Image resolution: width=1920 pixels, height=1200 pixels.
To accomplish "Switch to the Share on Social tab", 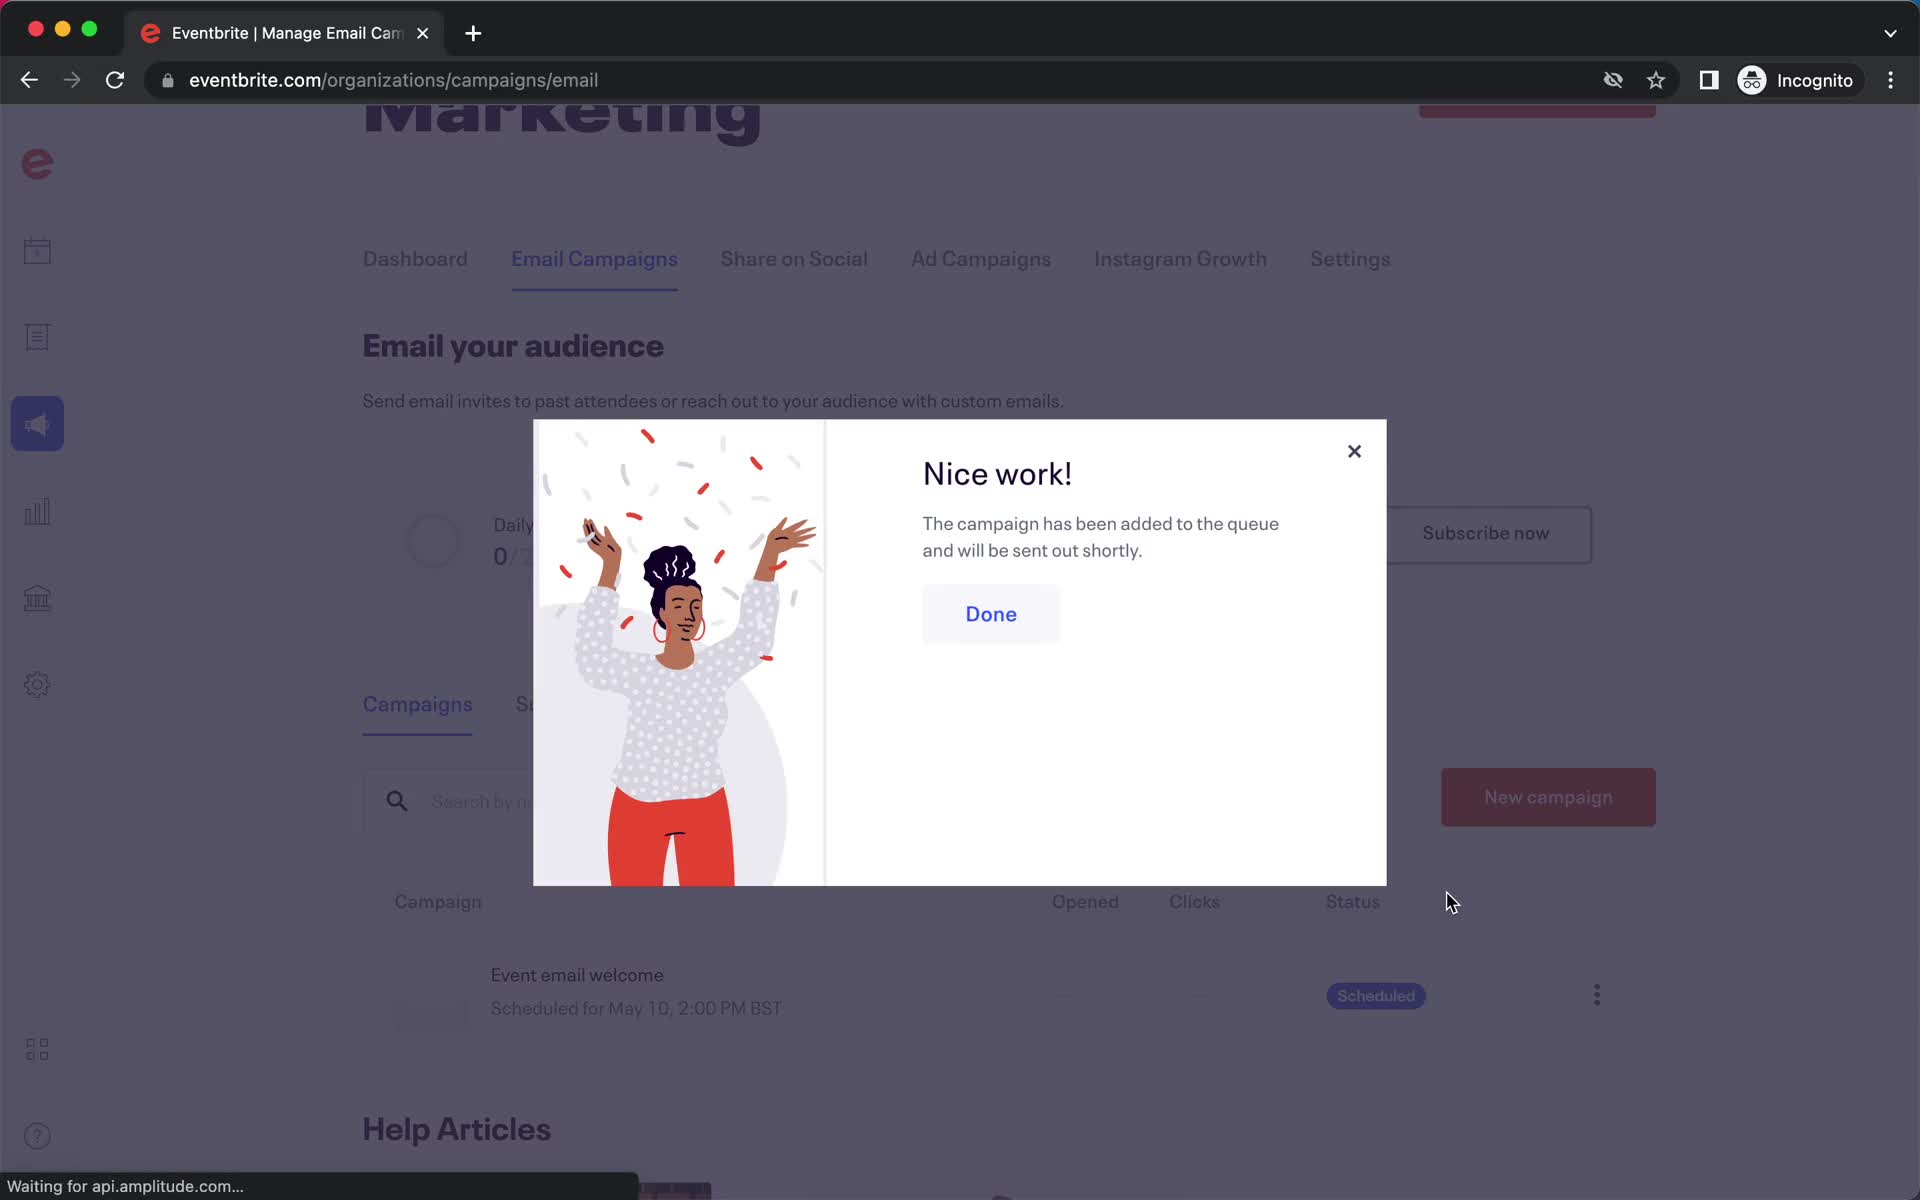I will (792, 259).
